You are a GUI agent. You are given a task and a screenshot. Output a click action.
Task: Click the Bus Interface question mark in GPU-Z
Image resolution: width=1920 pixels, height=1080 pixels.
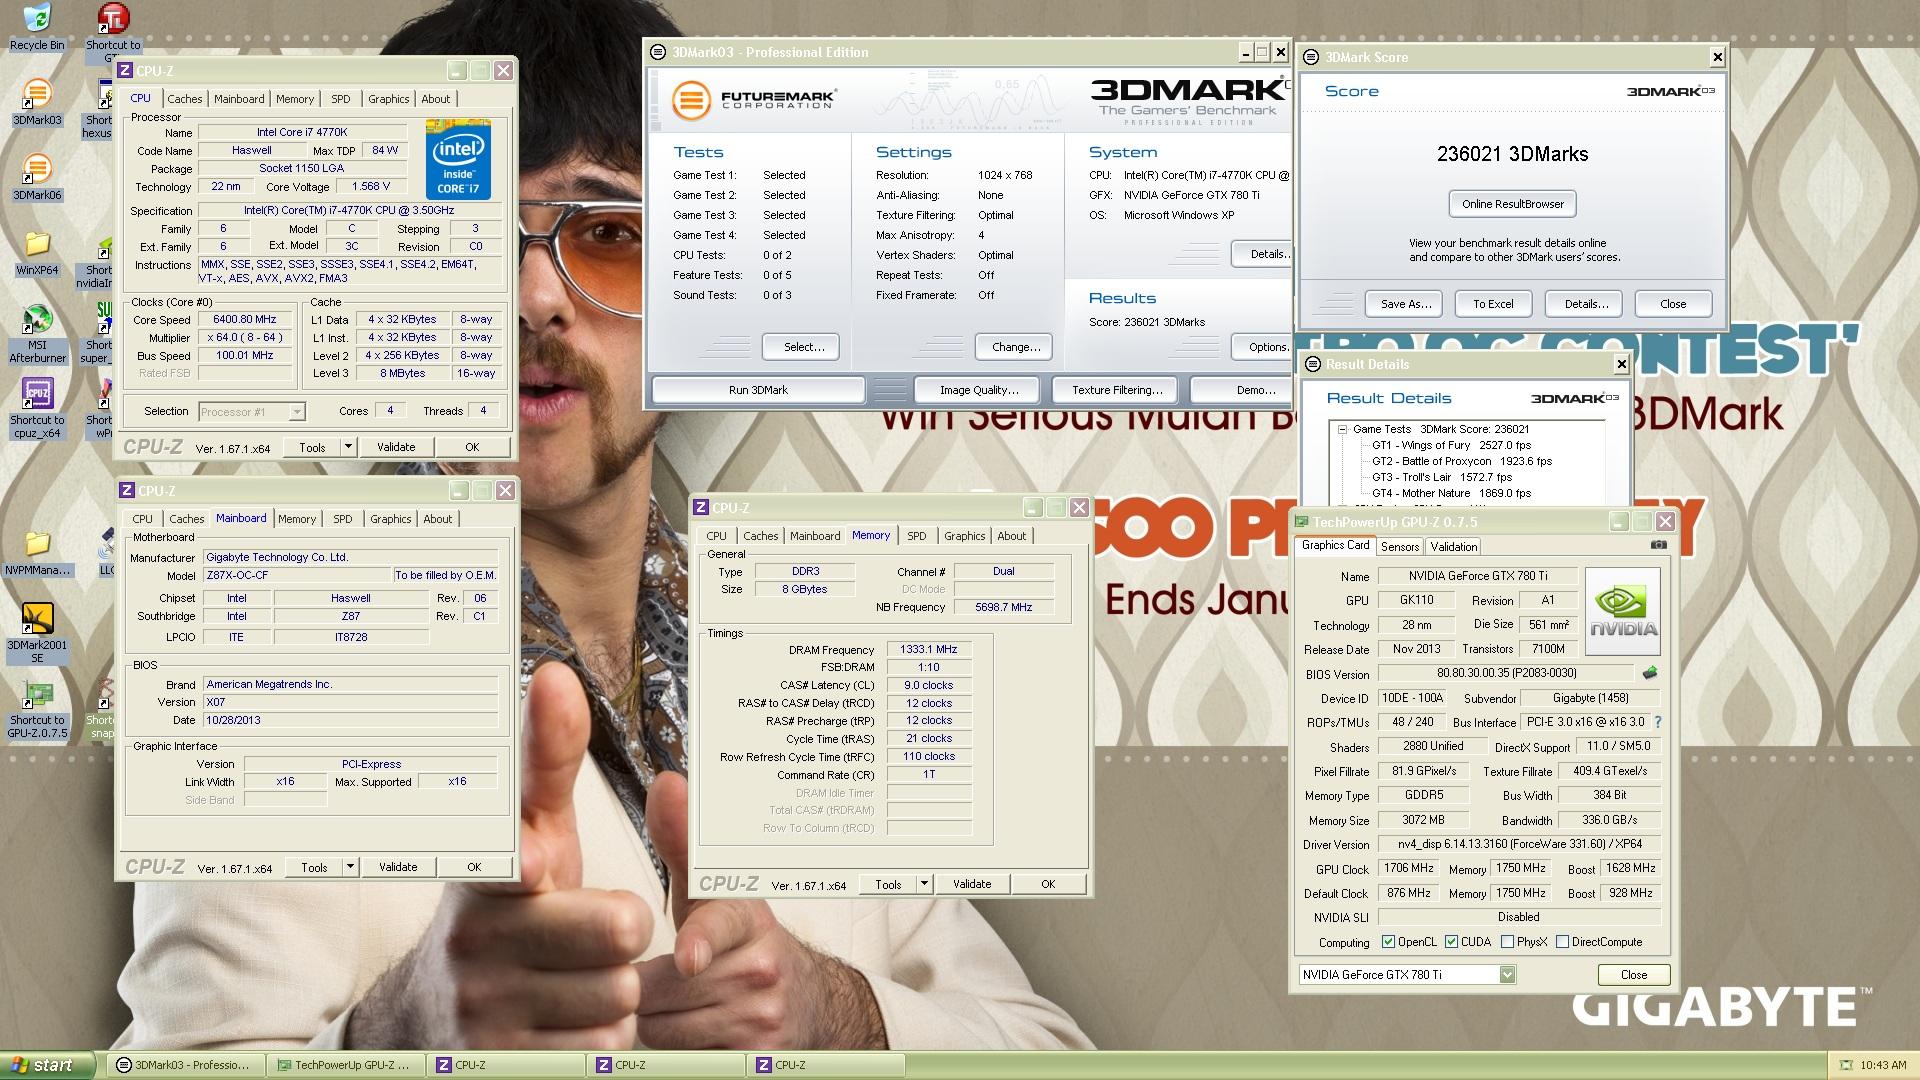click(x=1657, y=722)
